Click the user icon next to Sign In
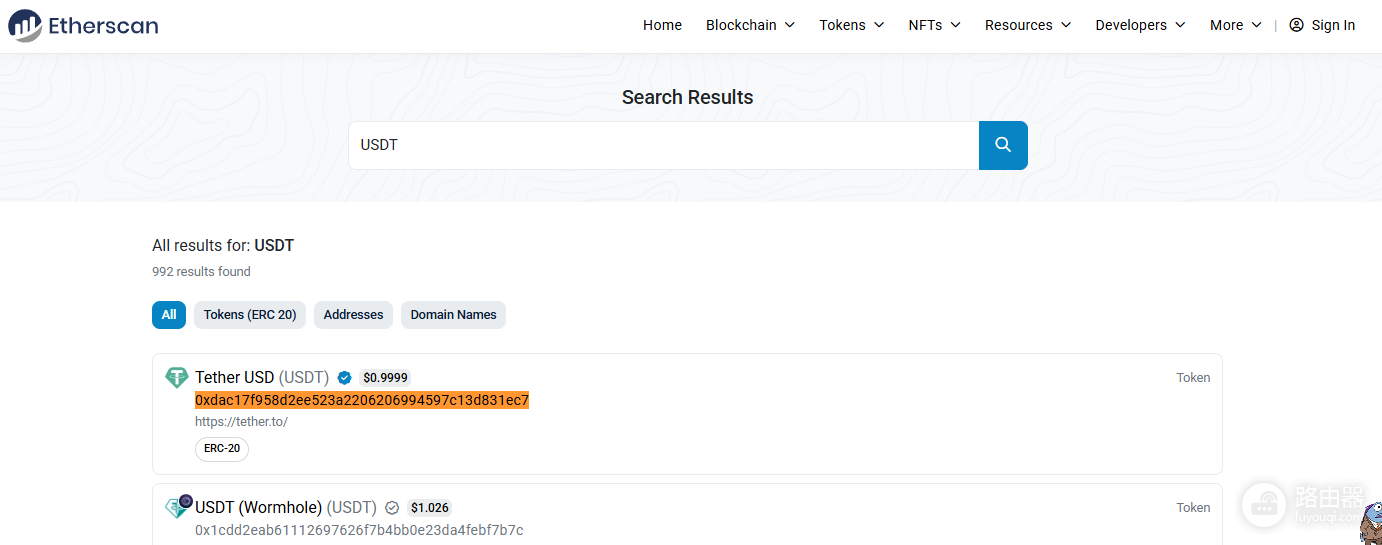The image size is (1382, 545). click(x=1296, y=25)
